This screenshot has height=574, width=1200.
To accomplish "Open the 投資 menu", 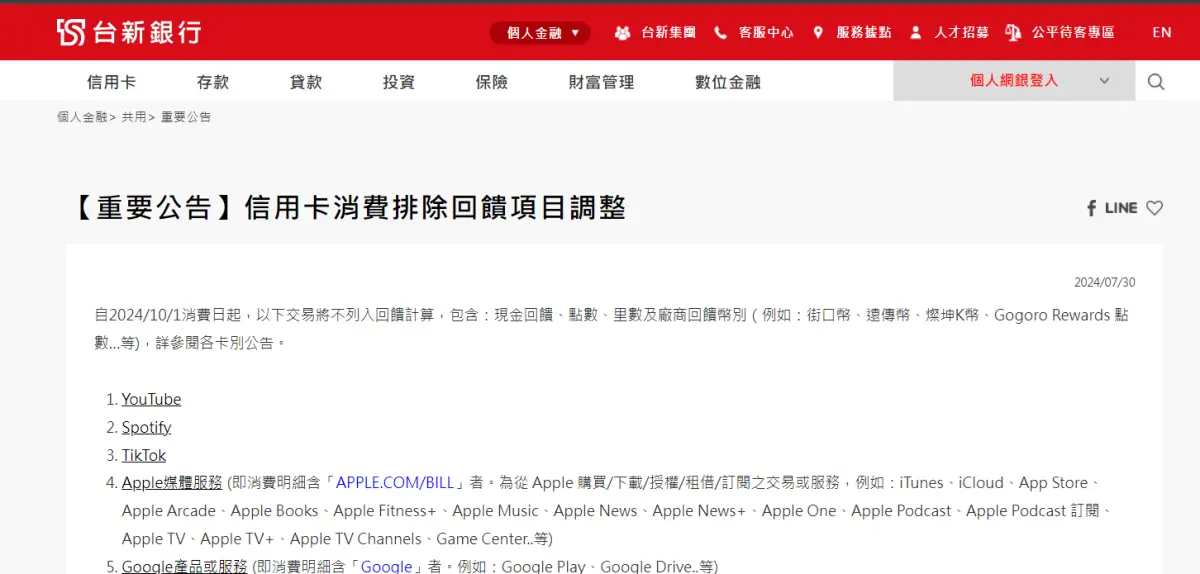I will point(399,82).
